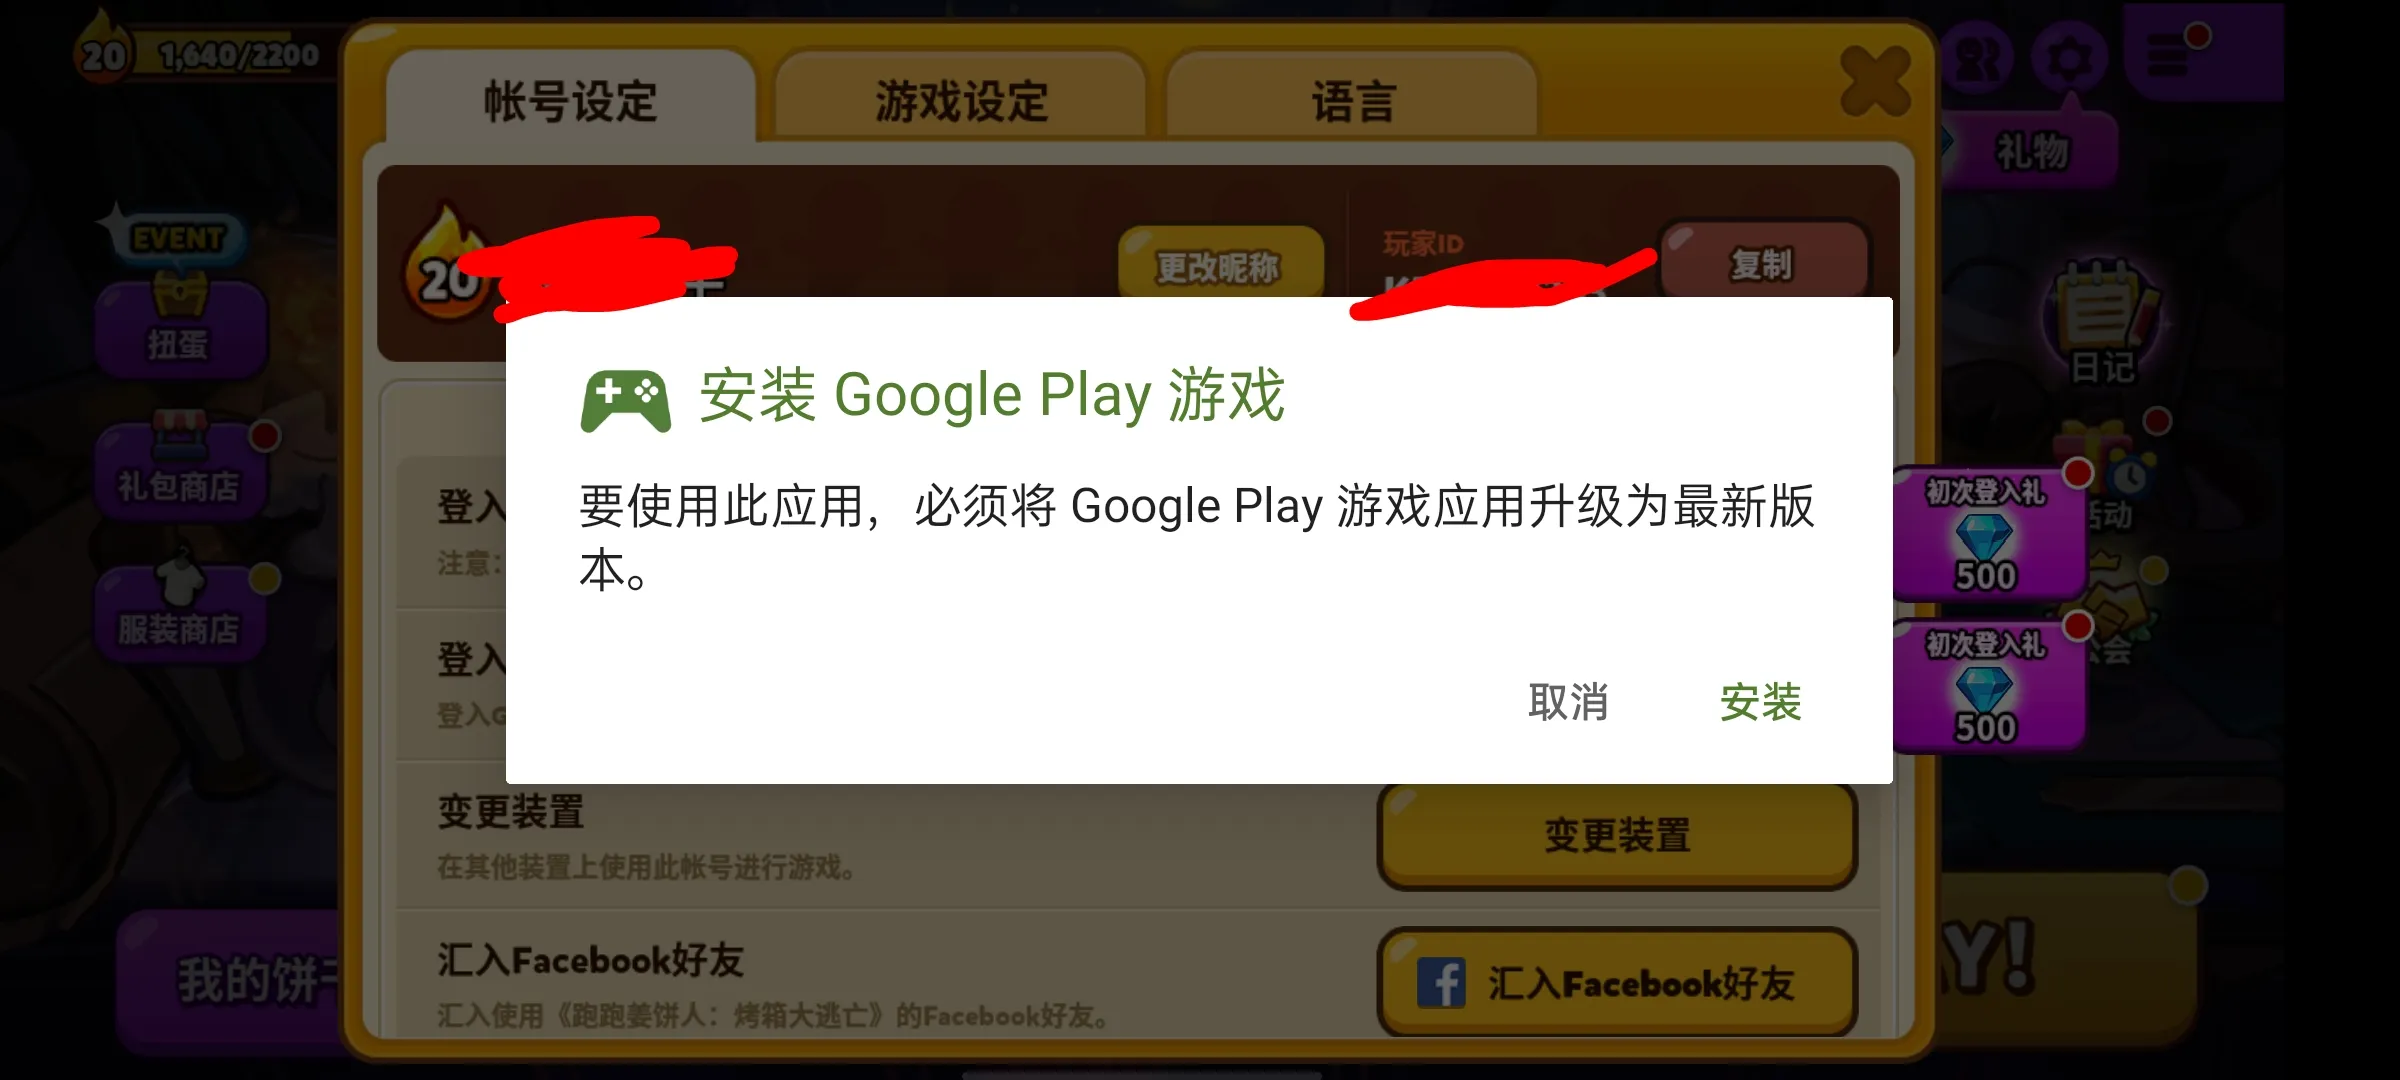Tap the 复制 button to copy player ID

point(1763,263)
